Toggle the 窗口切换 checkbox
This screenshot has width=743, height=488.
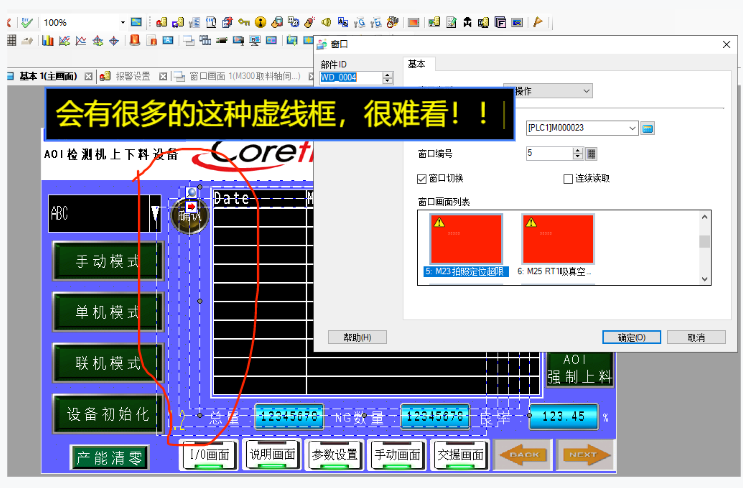point(422,178)
